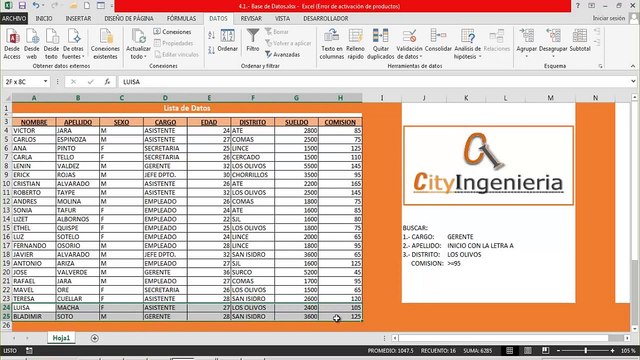Click the Desde web icon
This screenshot has width=640, height=360.
tap(32, 44)
